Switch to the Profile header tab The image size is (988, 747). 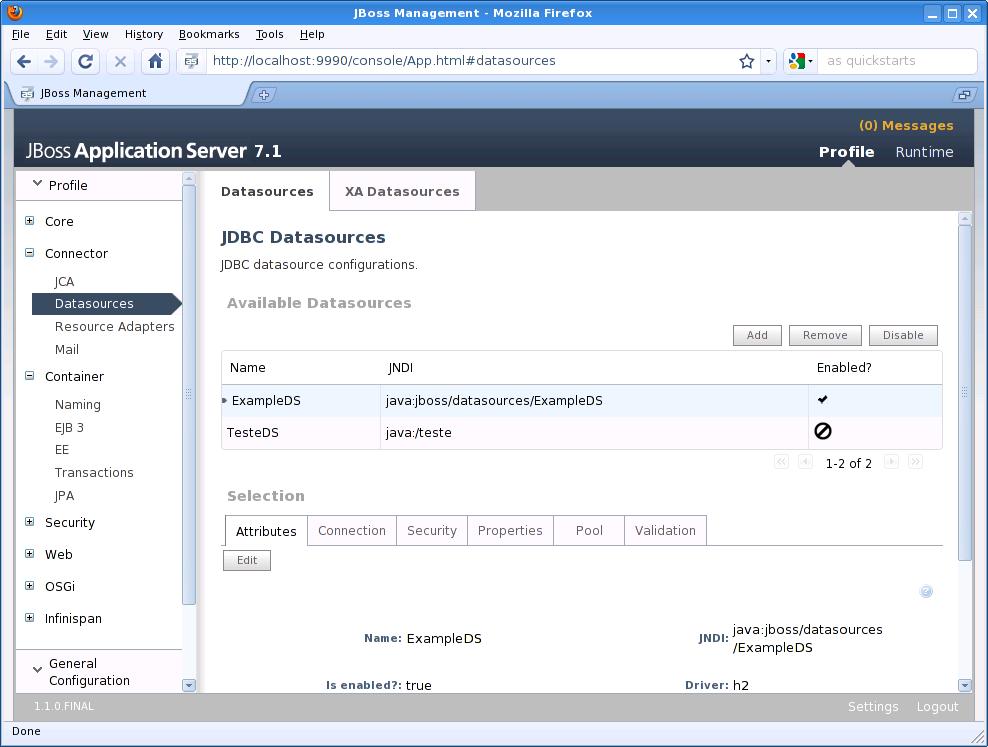[x=846, y=152]
